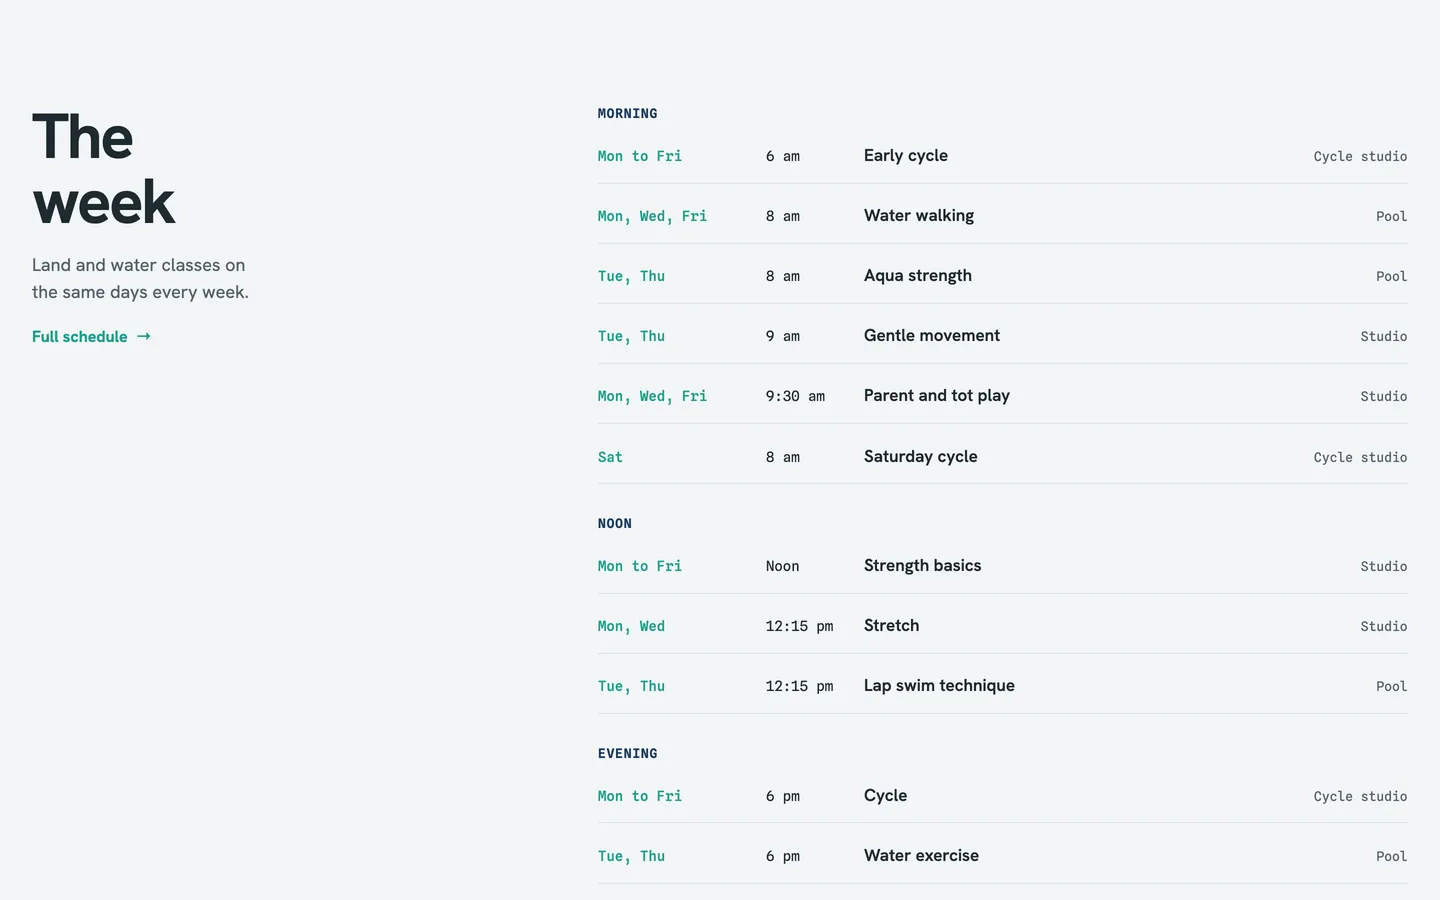Click The week page heading
Screen dimensions: 1440x900
pyautogui.click(x=103, y=170)
